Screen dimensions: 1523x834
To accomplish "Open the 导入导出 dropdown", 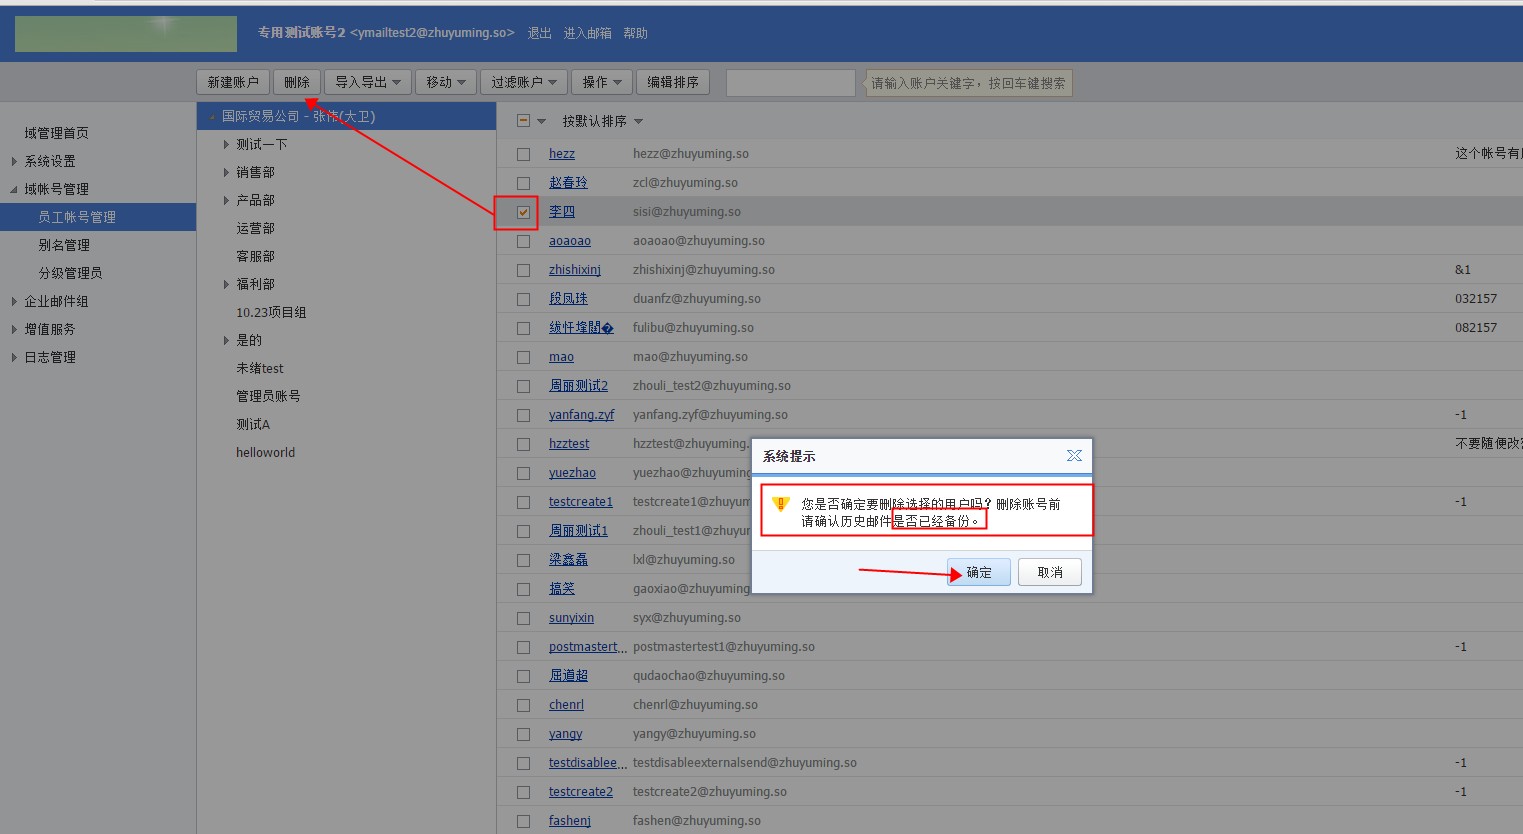I will pyautogui.click(x=367, y=82).
